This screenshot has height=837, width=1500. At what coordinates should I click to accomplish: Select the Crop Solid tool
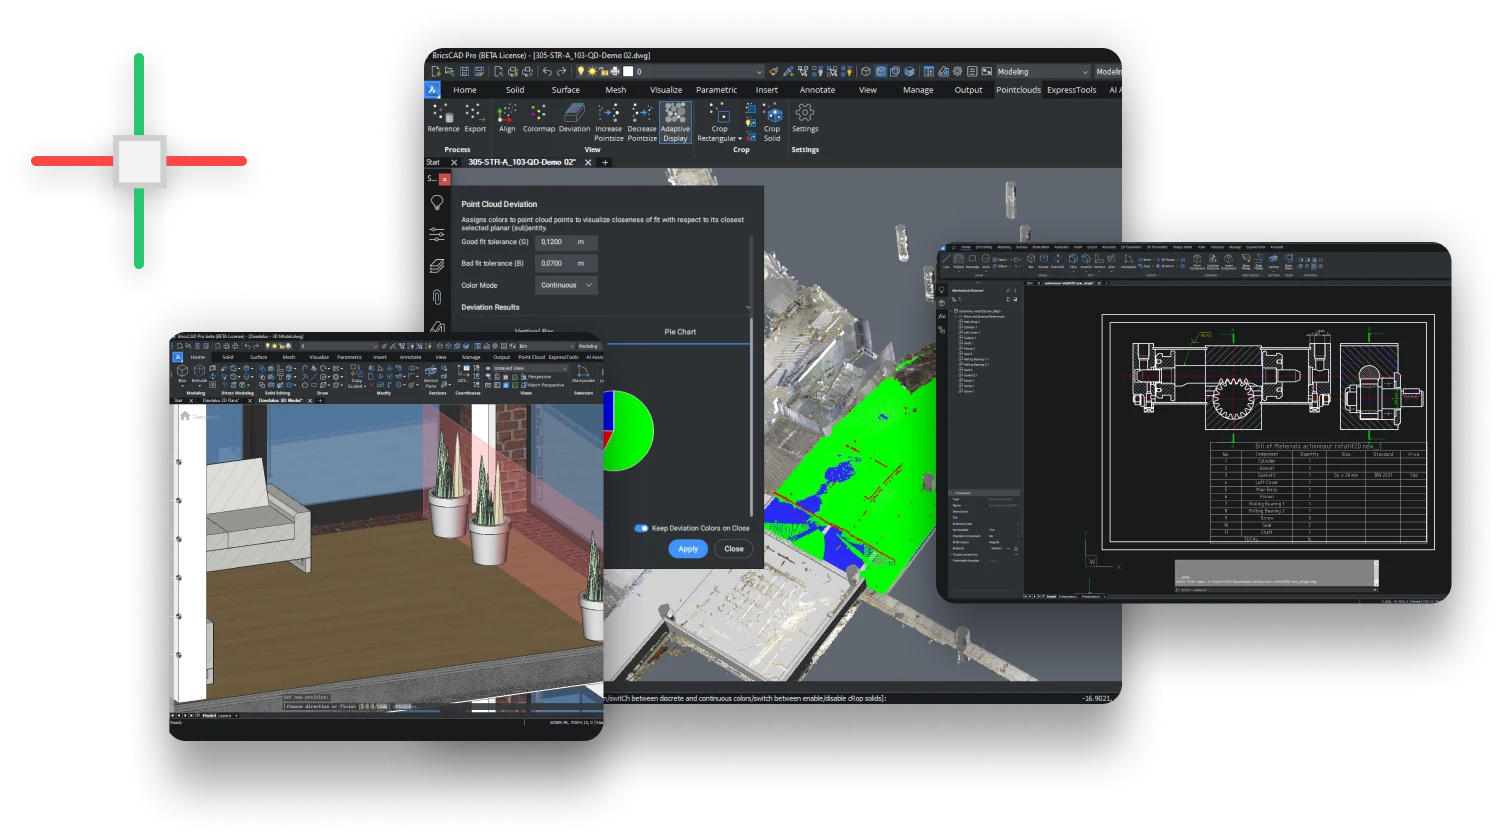772,122
